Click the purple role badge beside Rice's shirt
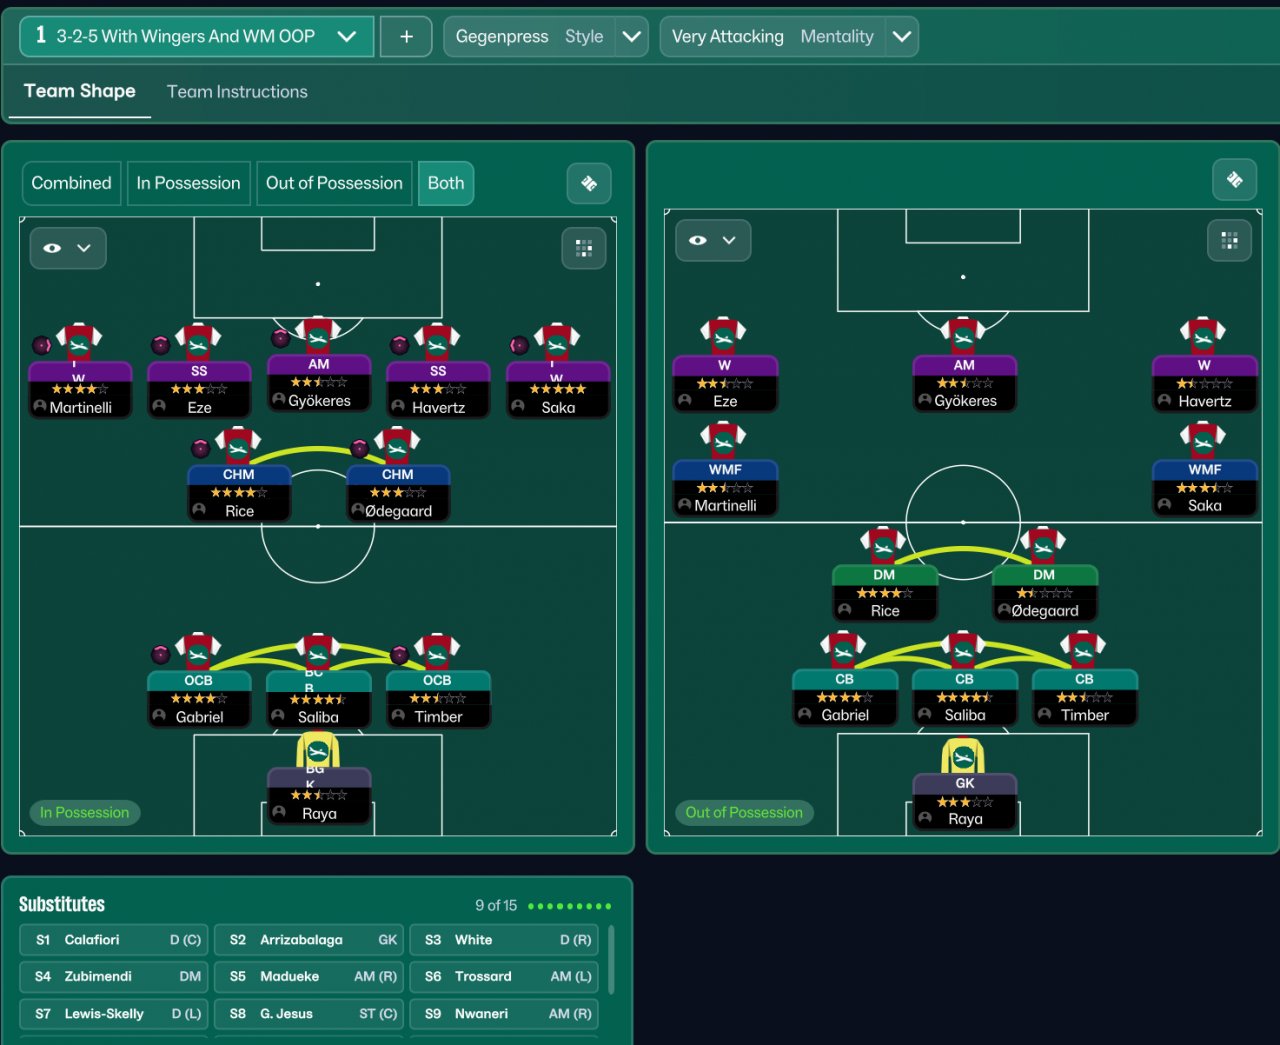 click(201, 448)
